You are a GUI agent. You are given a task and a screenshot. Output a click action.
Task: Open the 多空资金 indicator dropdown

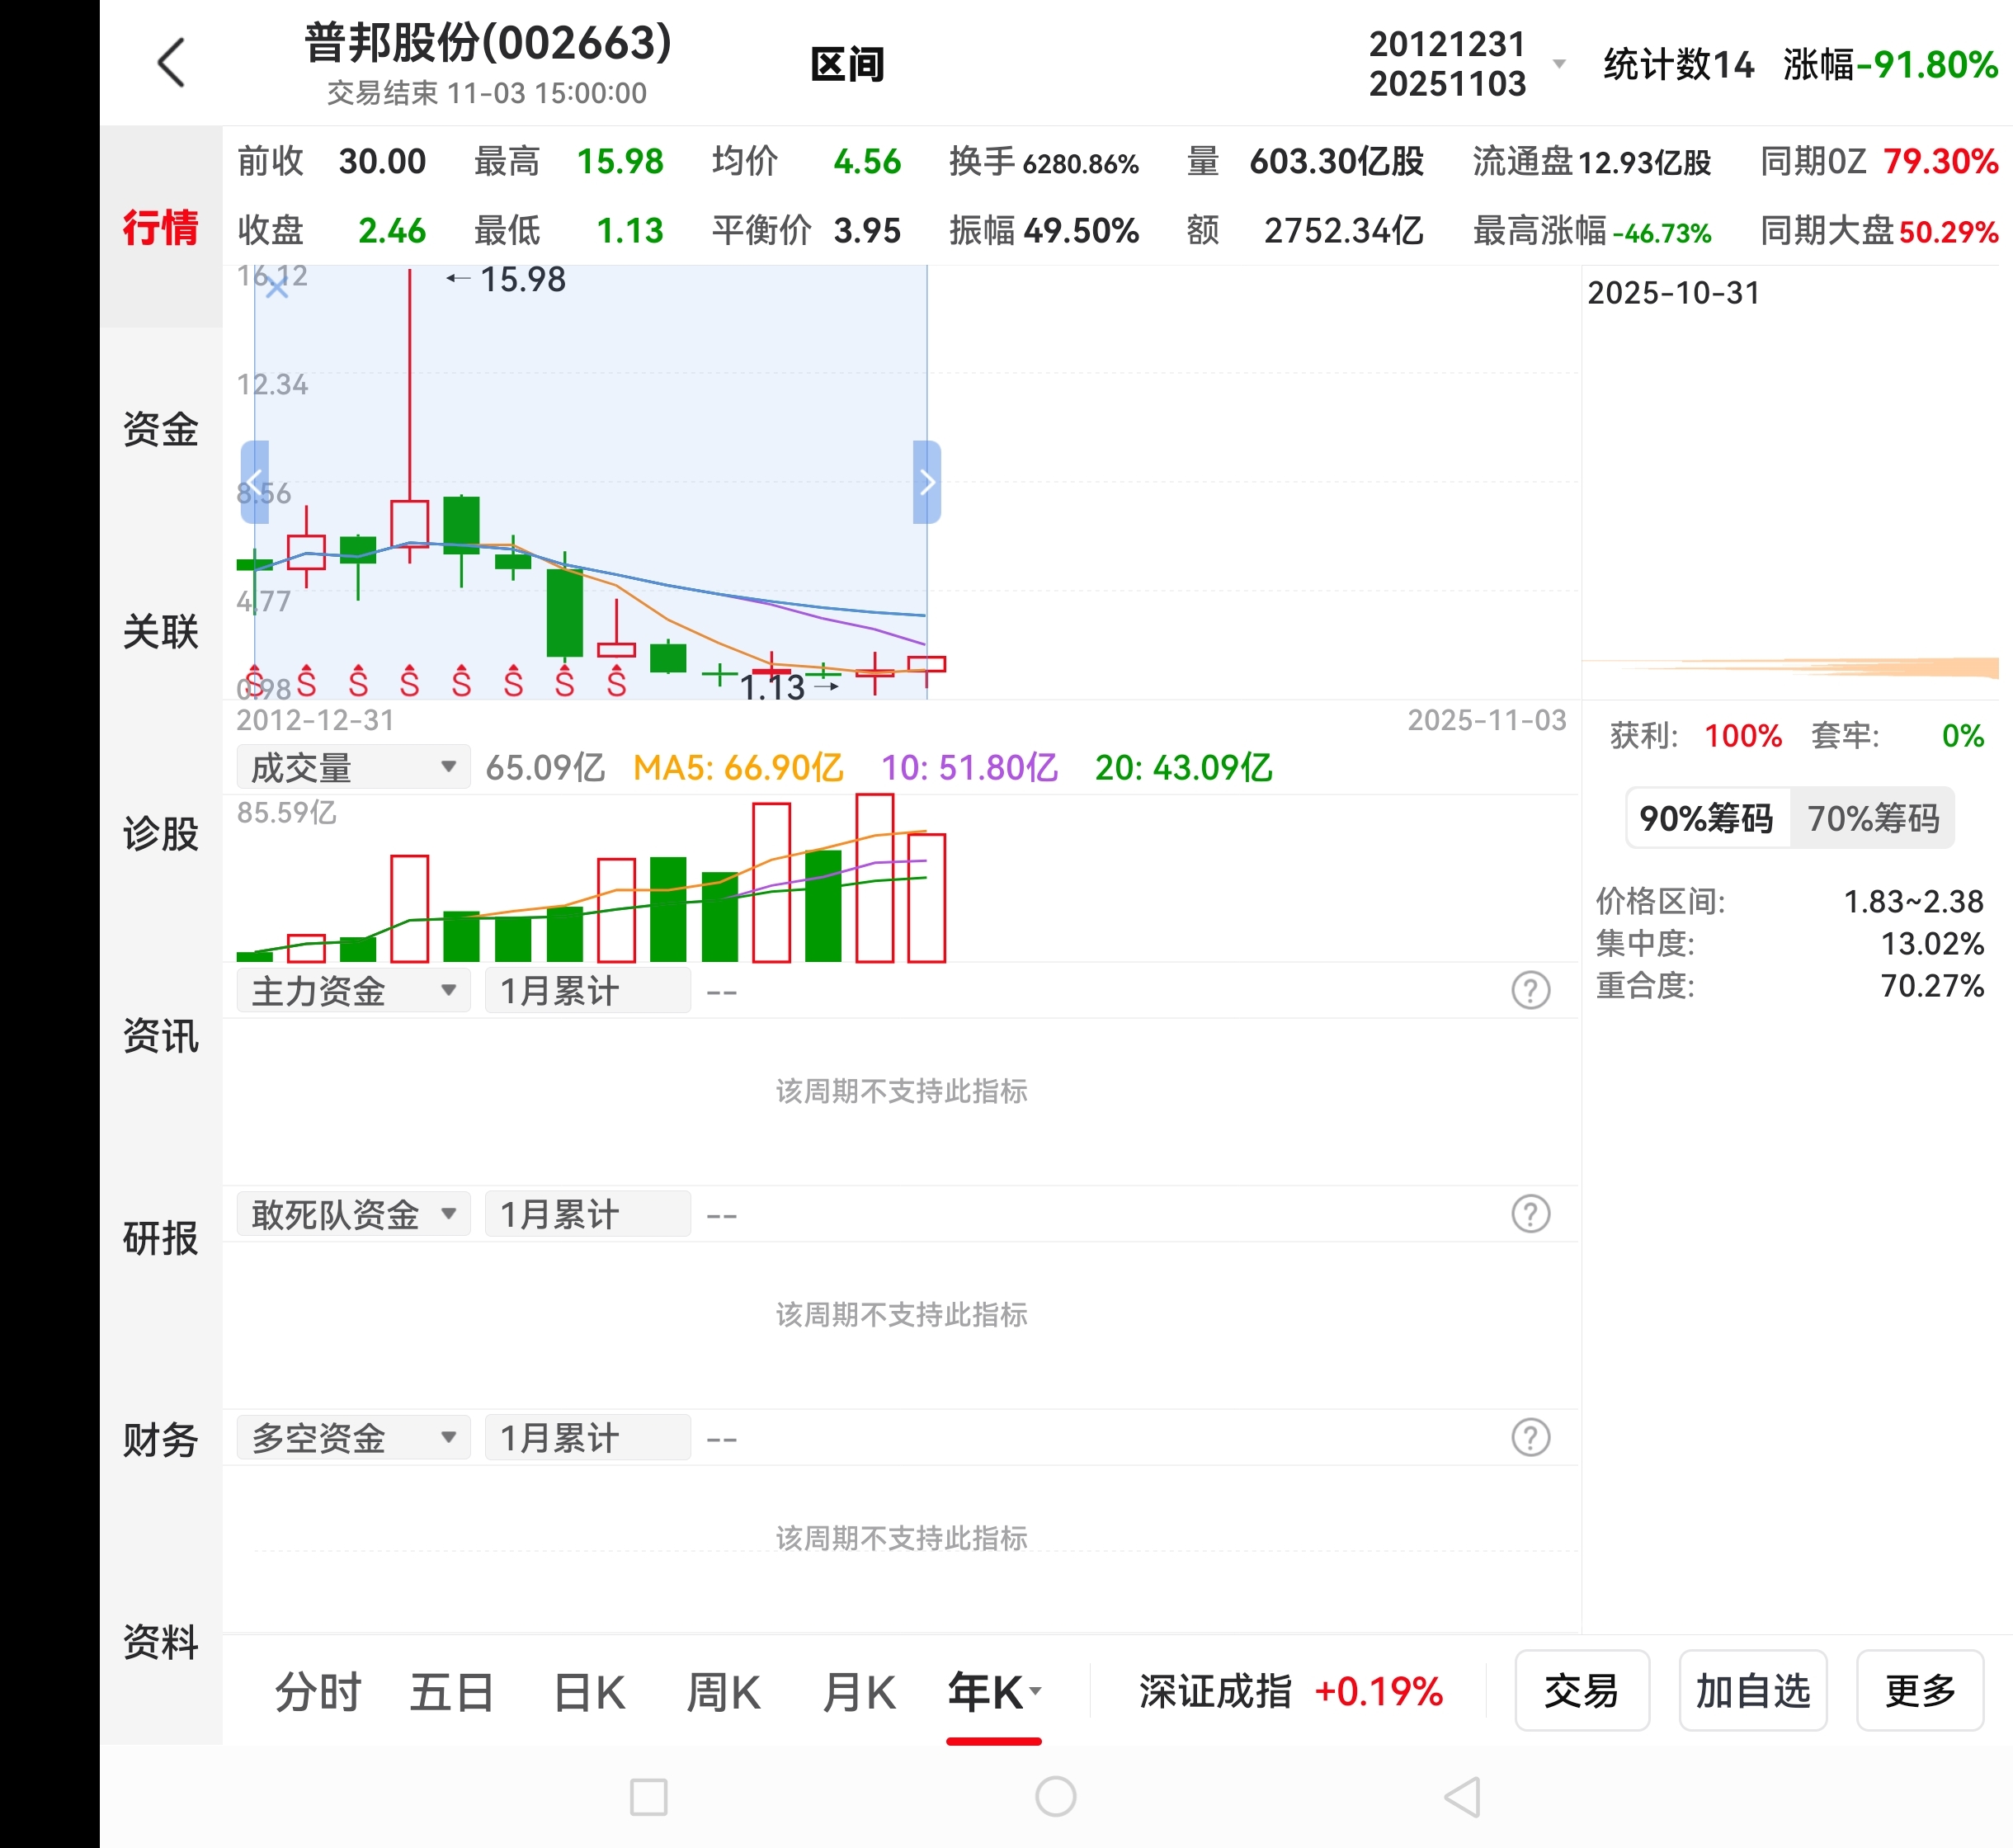coord(352,1438)
